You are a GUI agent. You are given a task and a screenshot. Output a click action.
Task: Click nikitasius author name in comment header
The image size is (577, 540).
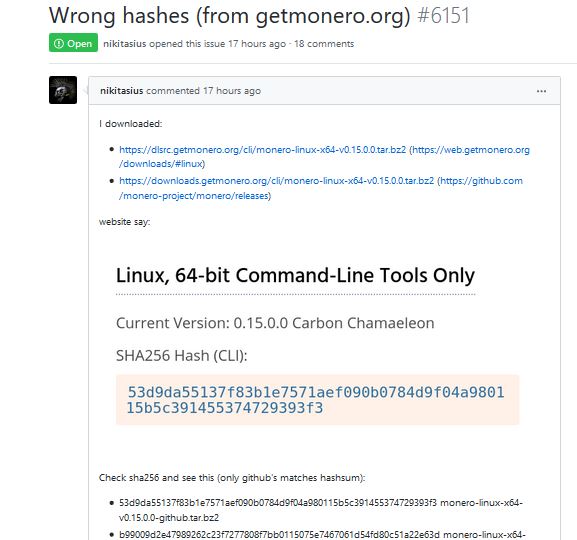(x=121, y=91)
